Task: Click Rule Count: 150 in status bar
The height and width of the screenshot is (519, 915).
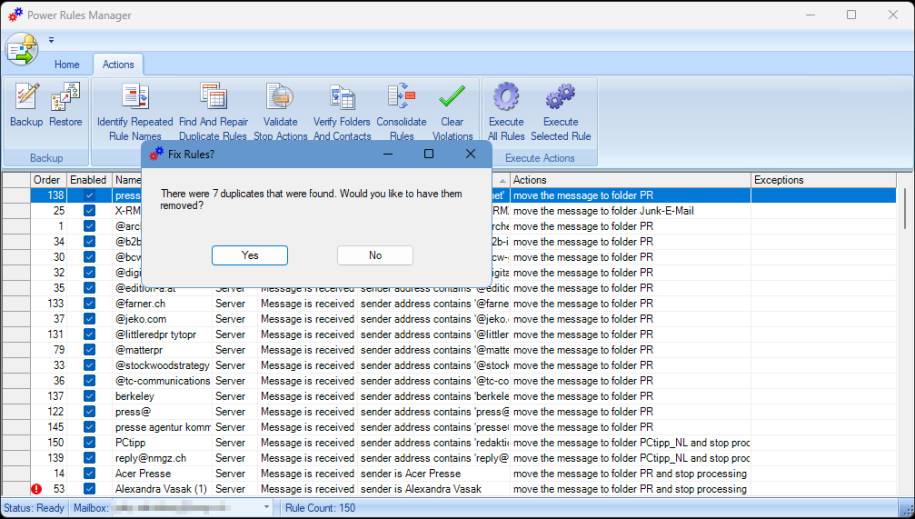Action: 320,508
